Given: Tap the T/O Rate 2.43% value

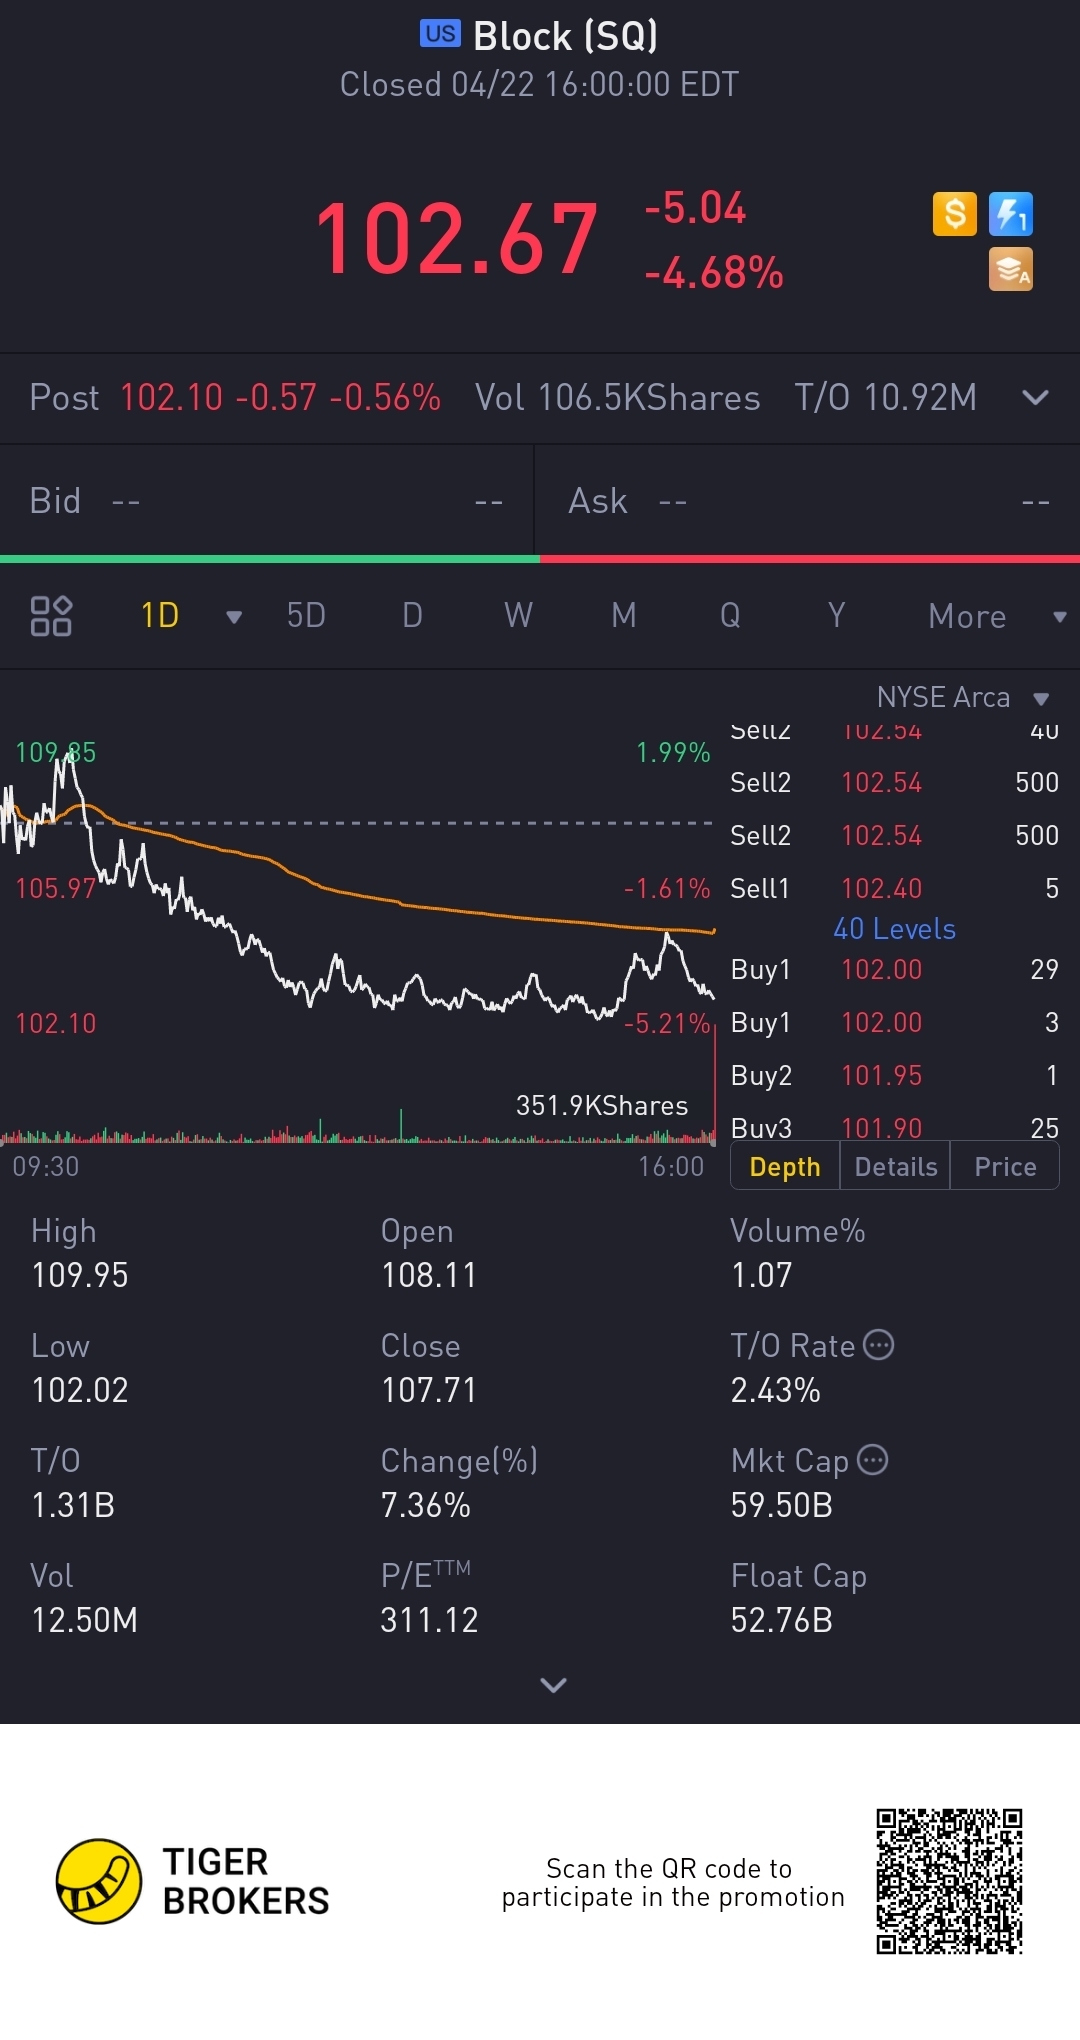Looking at the screenshot, I should click(775, 1390).
